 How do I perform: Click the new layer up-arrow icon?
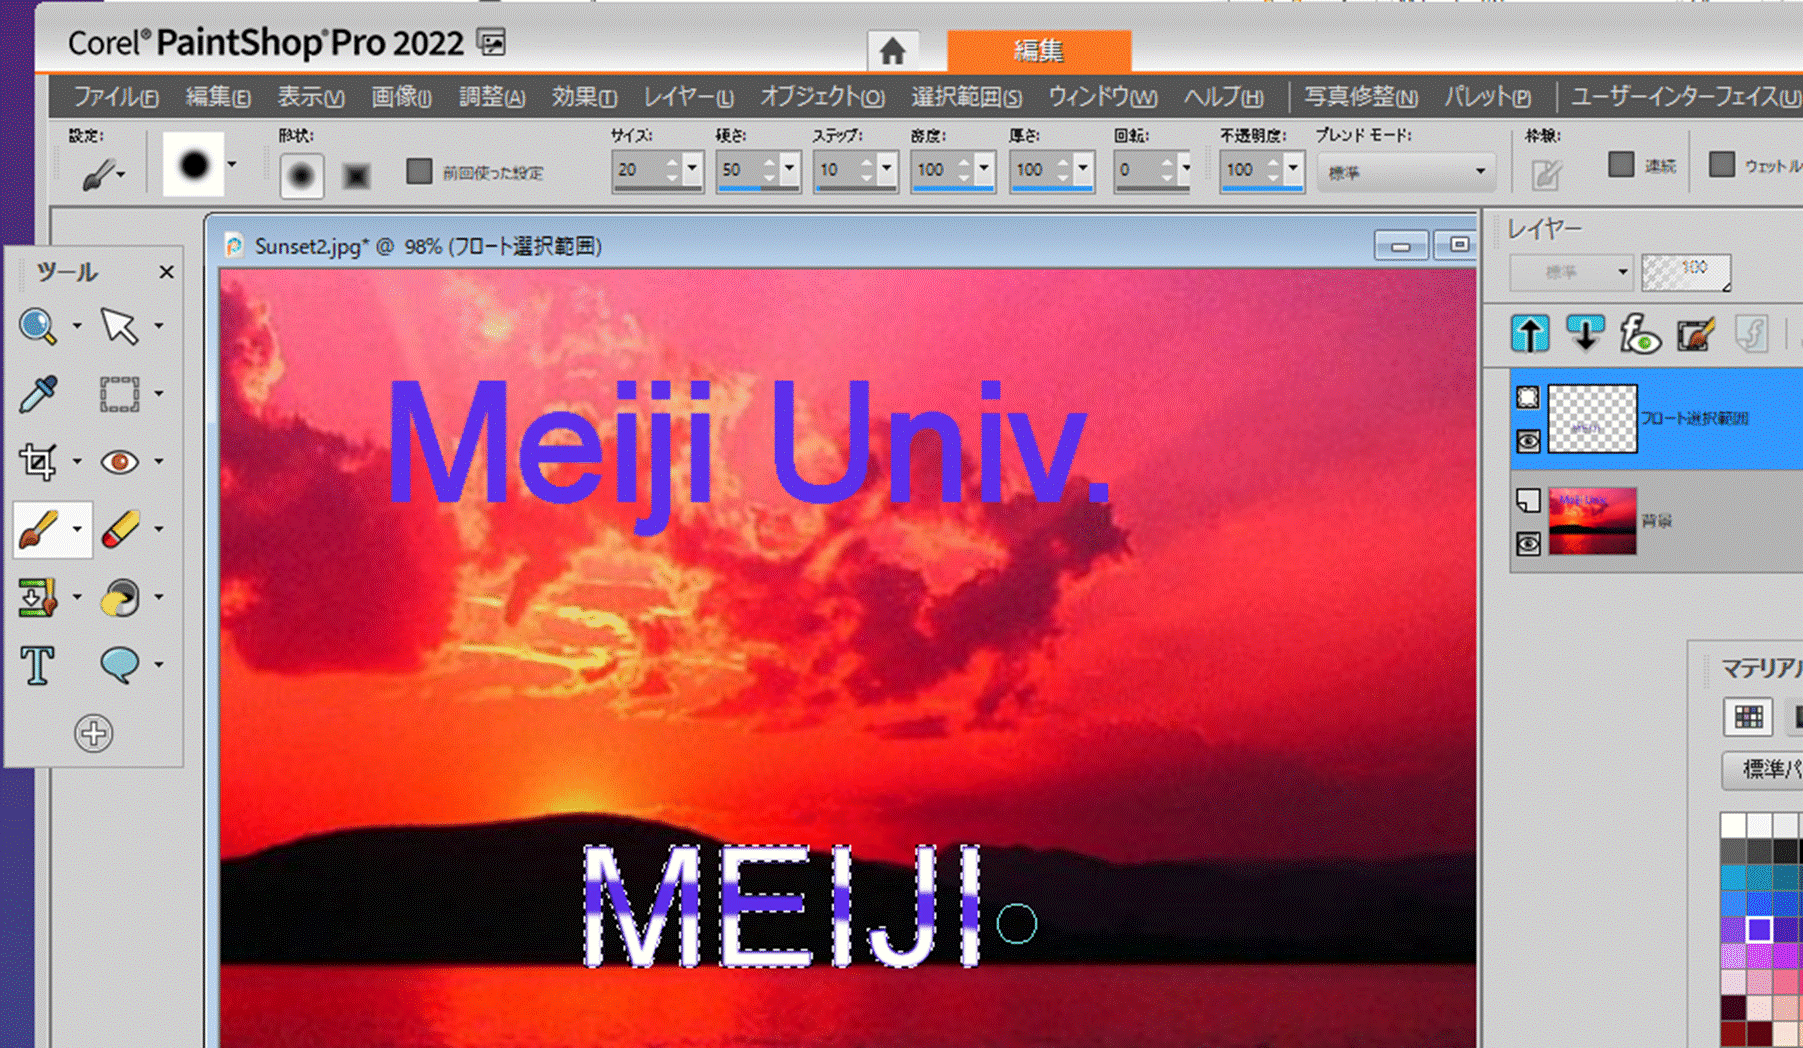[1529, 334]
